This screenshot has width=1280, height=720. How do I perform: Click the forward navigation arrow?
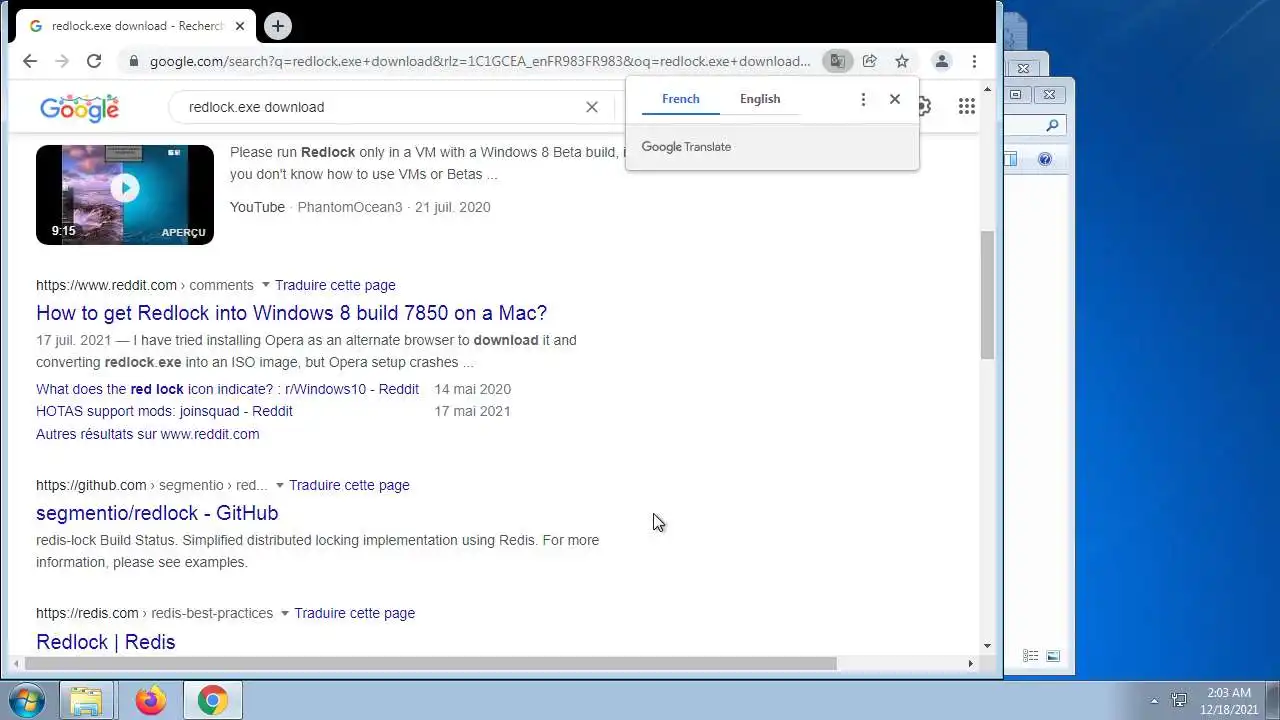coord(62,61)
